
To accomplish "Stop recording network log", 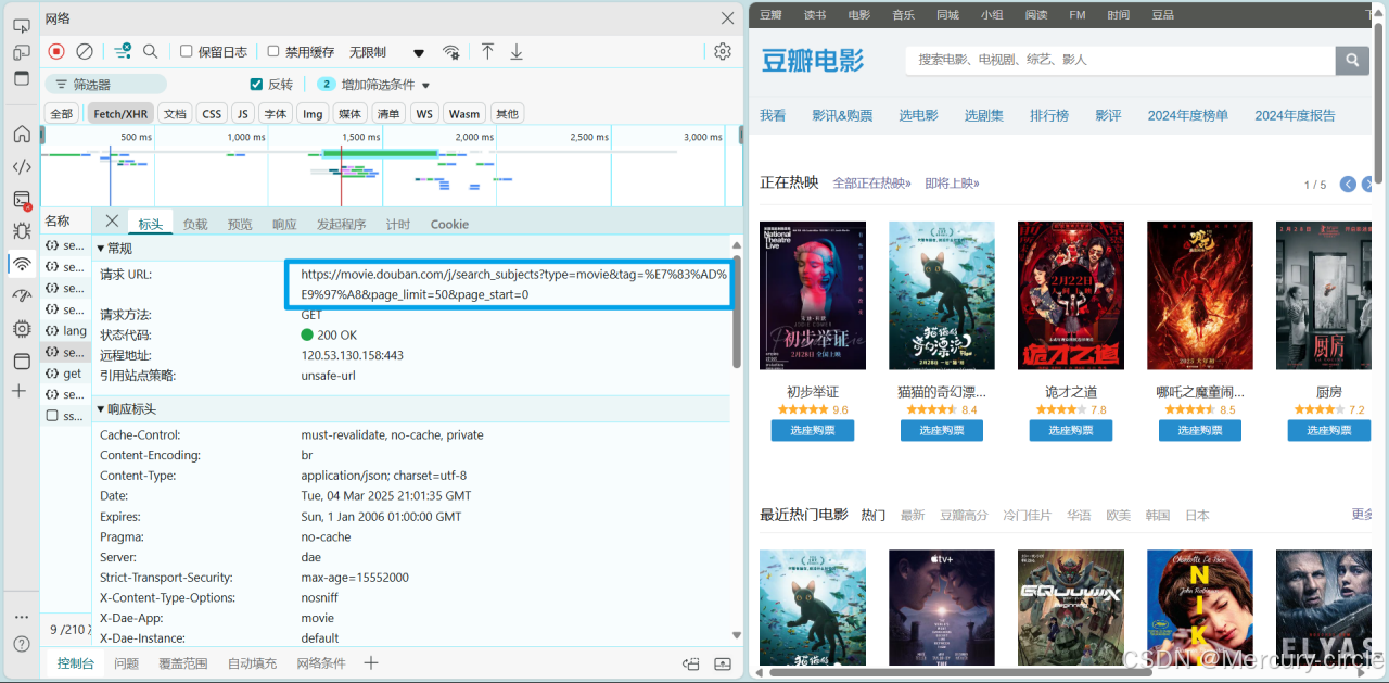I will click(x=57, y=51).
